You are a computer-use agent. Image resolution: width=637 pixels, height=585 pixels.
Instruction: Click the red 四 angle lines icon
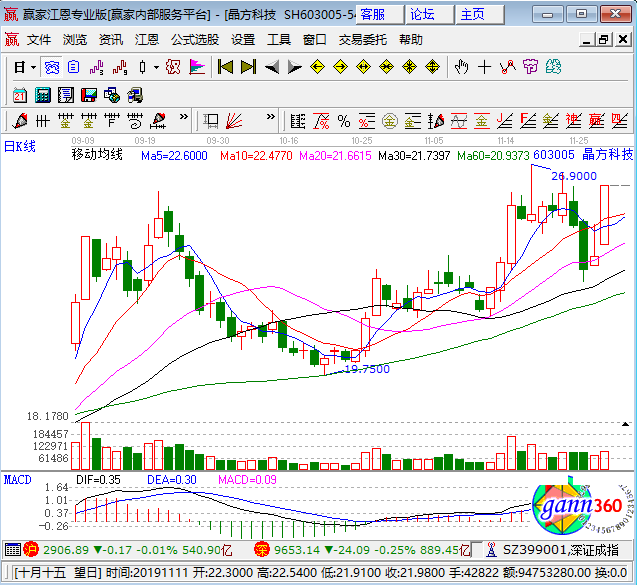coord(620,121)
